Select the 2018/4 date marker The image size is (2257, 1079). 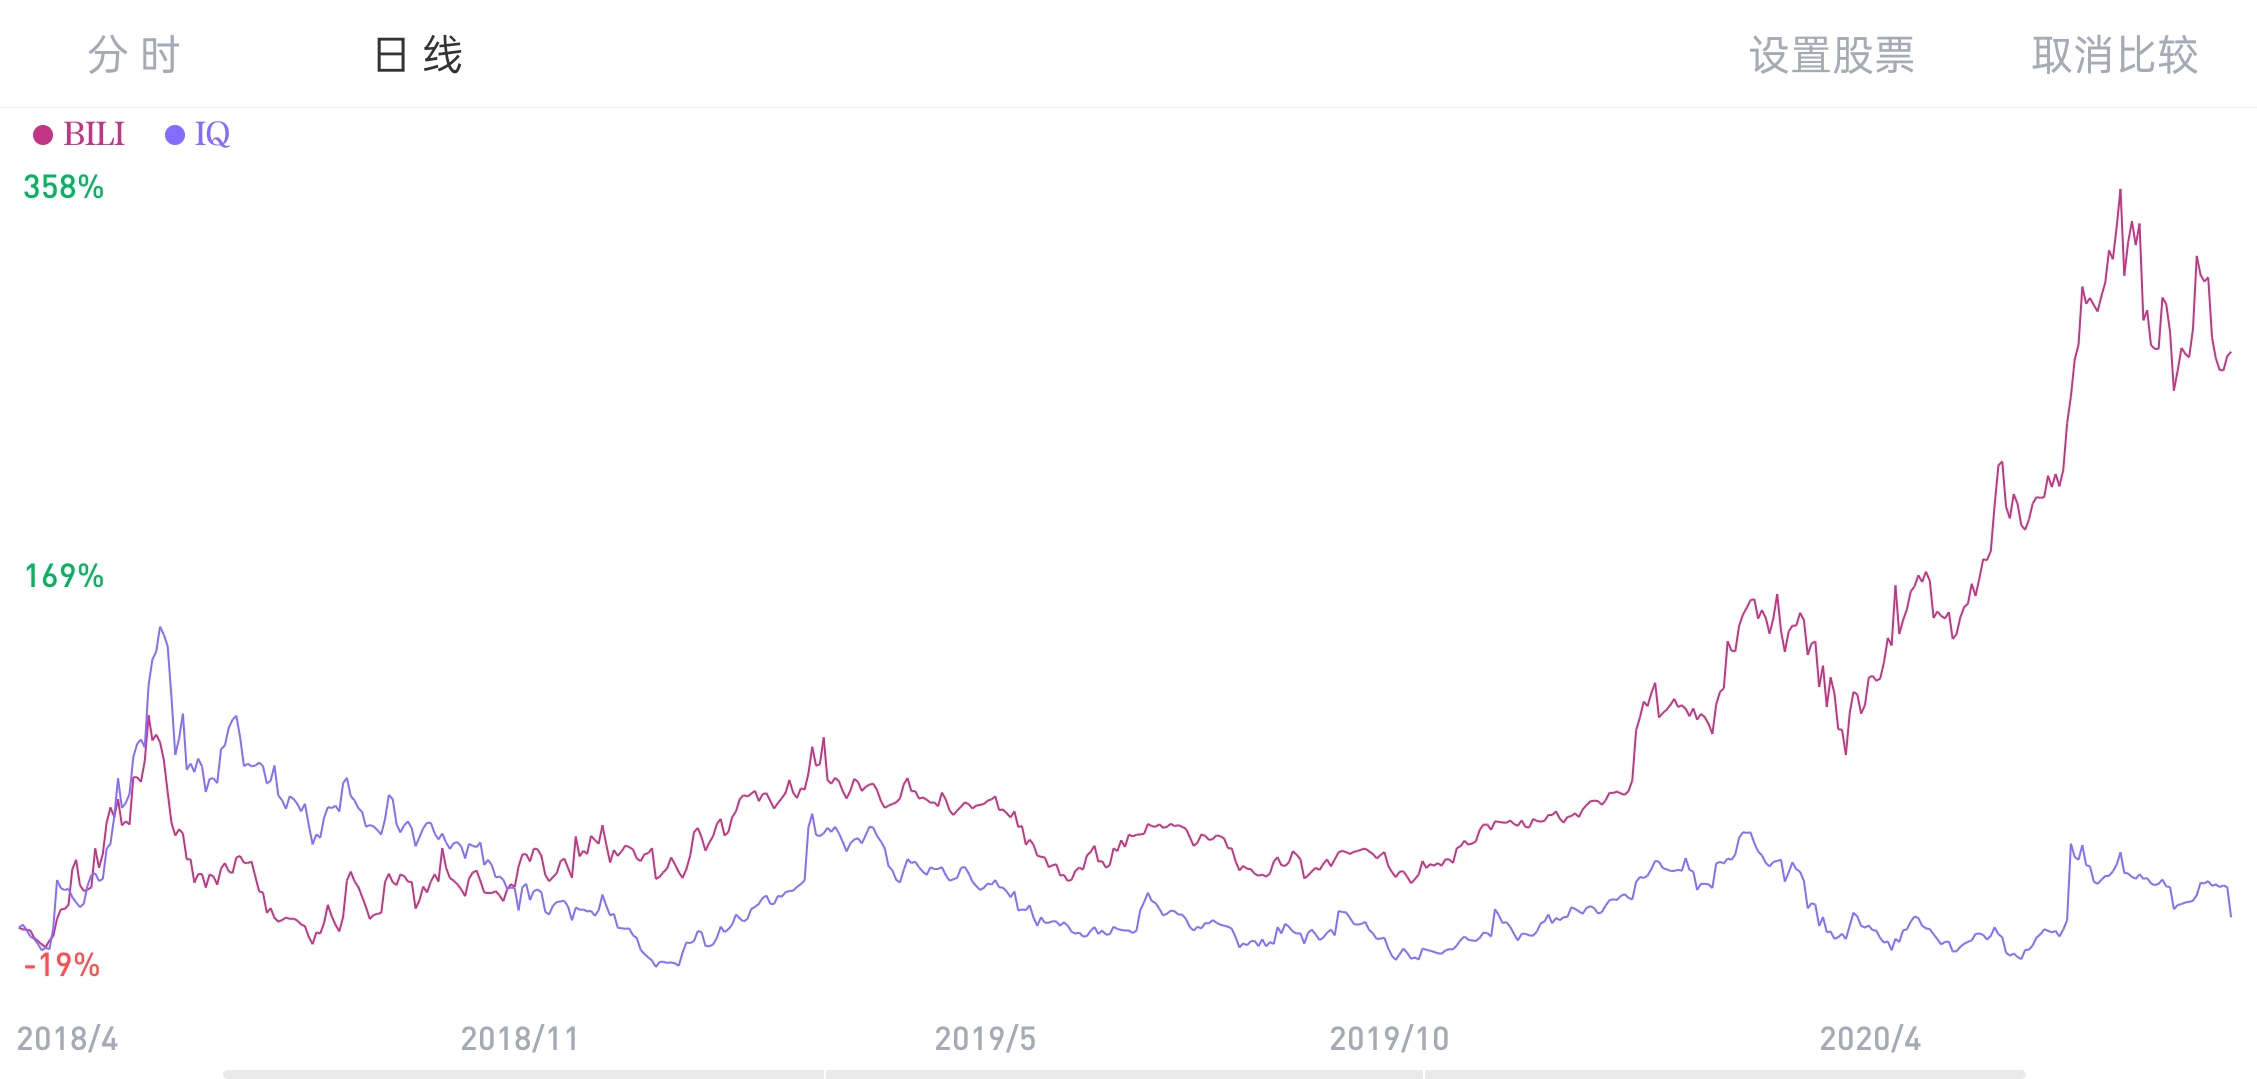[67, 1039]
